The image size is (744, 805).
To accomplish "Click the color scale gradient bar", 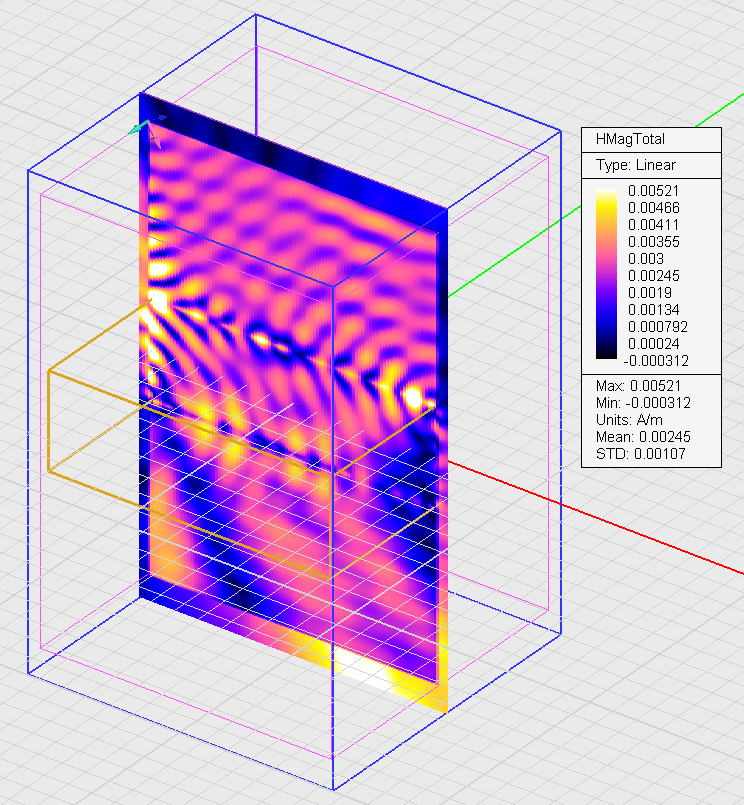I will pyautogui.click(x=606, y=274).
